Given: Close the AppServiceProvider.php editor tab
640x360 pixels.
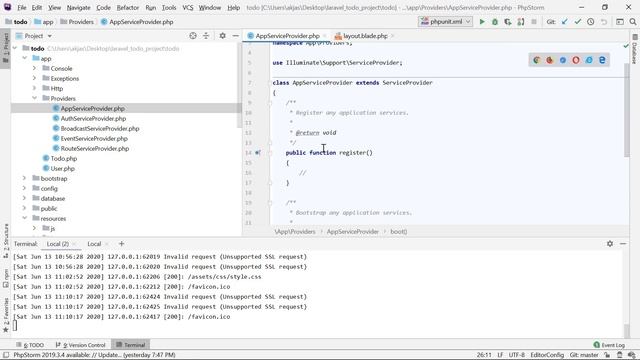Looking at the screenshot, I should [x=325, y=36].
